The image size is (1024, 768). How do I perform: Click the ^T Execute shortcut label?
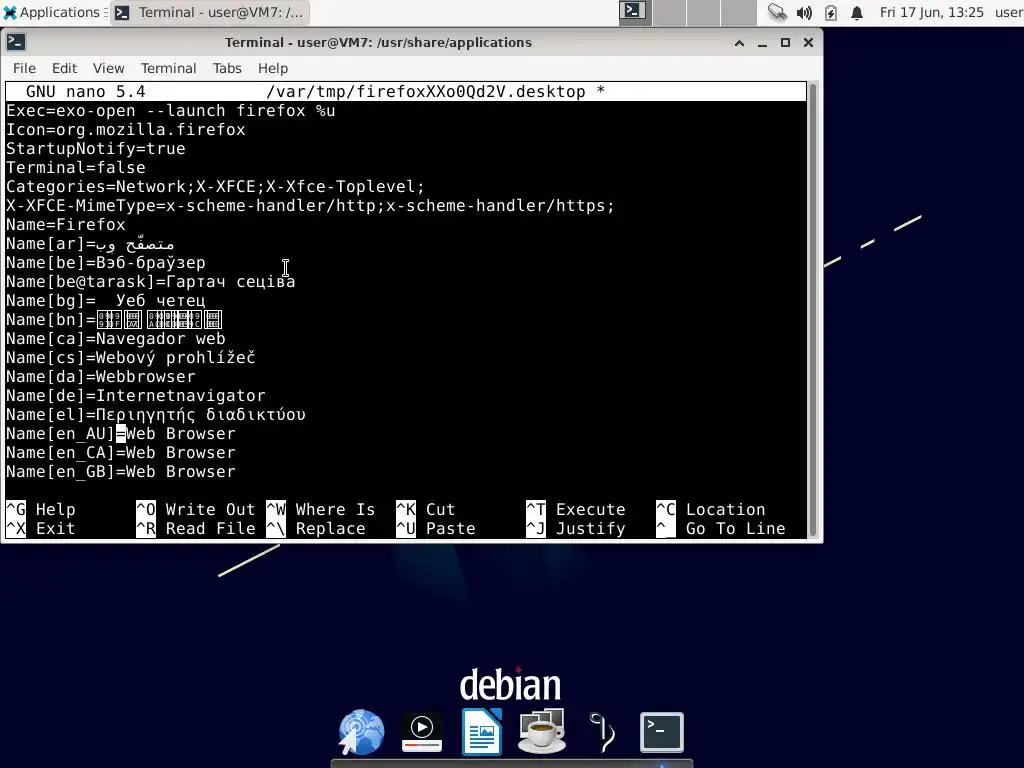point(575,509)
